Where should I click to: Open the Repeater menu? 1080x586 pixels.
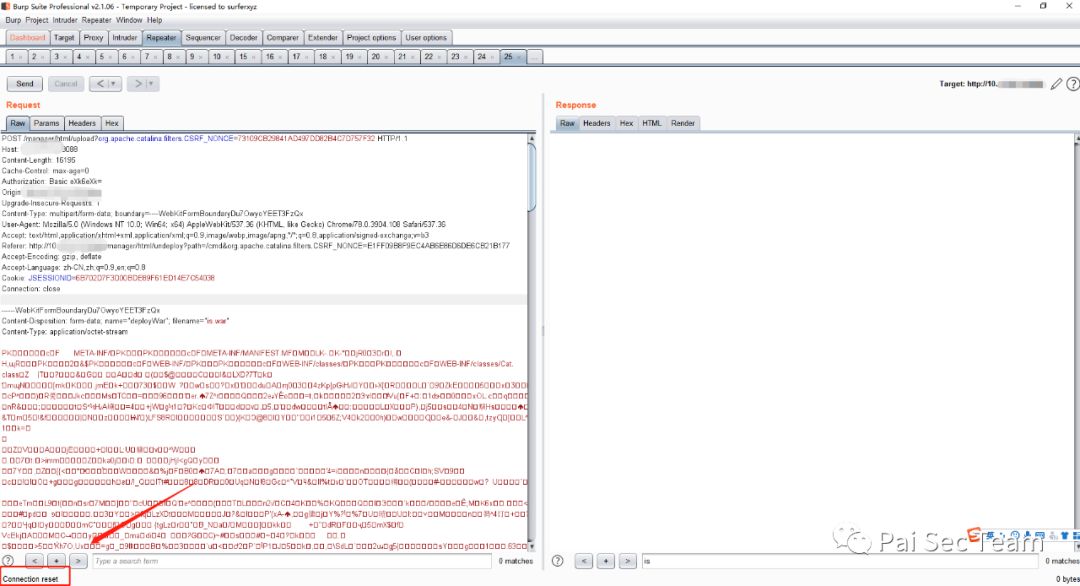96,20
